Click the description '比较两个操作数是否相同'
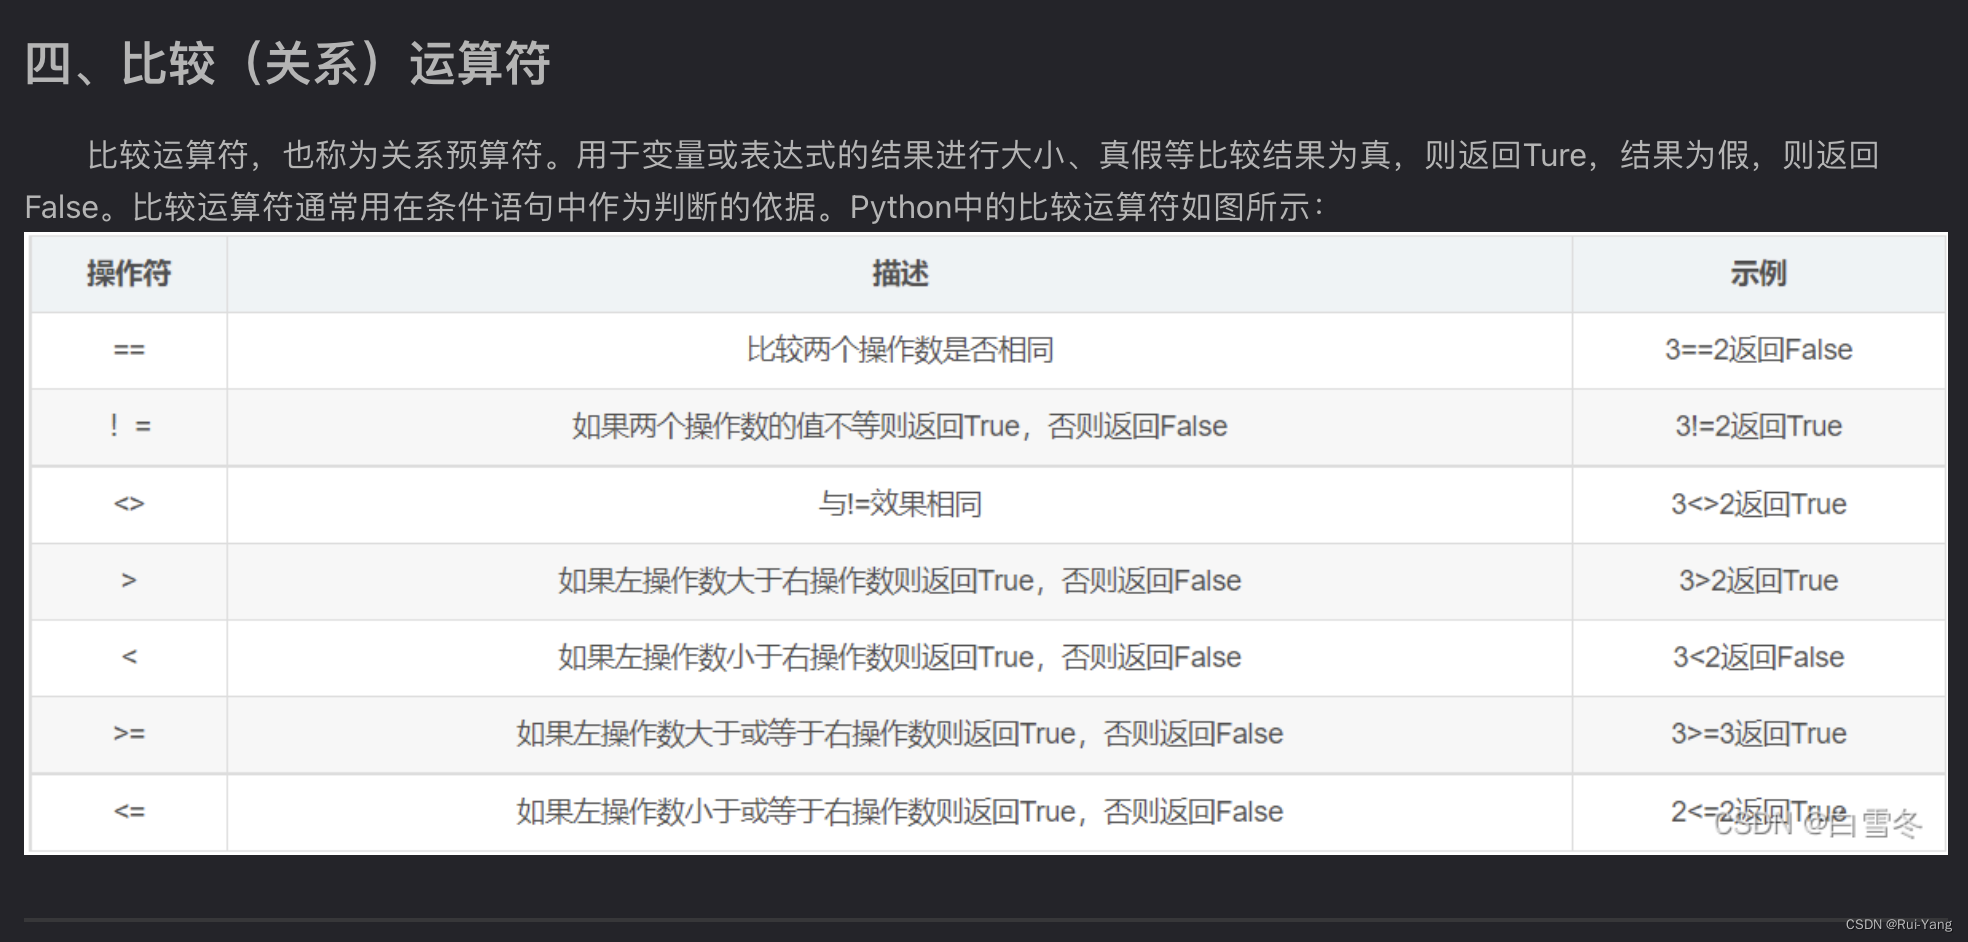The image size is (1968, 942). (x=900, y=350)
